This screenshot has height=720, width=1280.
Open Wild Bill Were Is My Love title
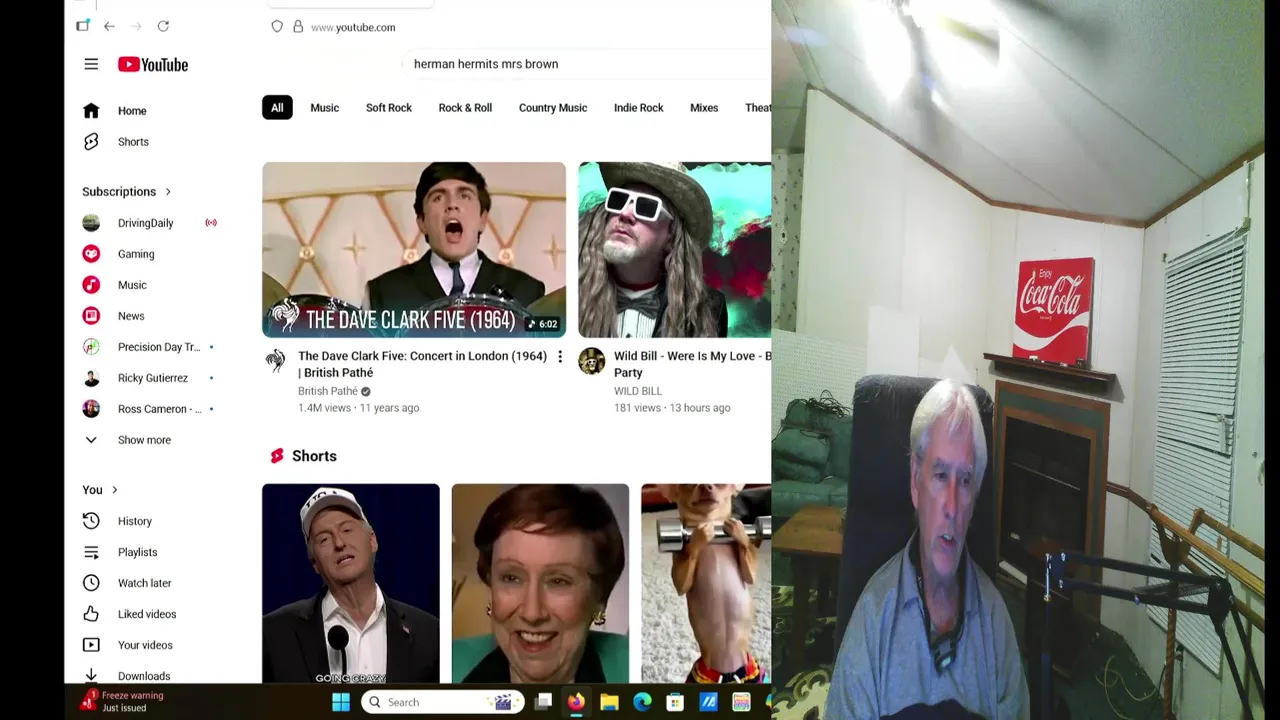click(x=692, y=364)
